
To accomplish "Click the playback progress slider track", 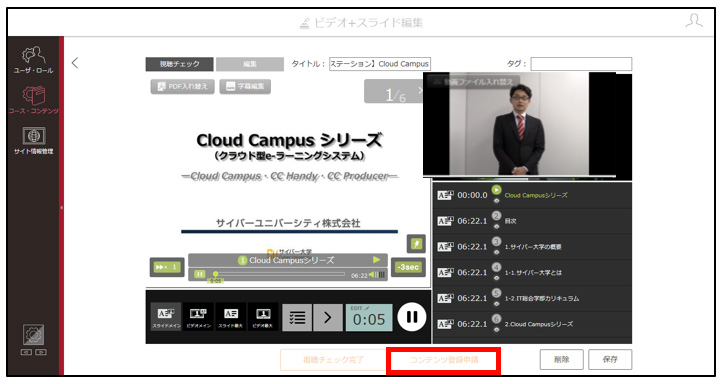I will 279,274.
